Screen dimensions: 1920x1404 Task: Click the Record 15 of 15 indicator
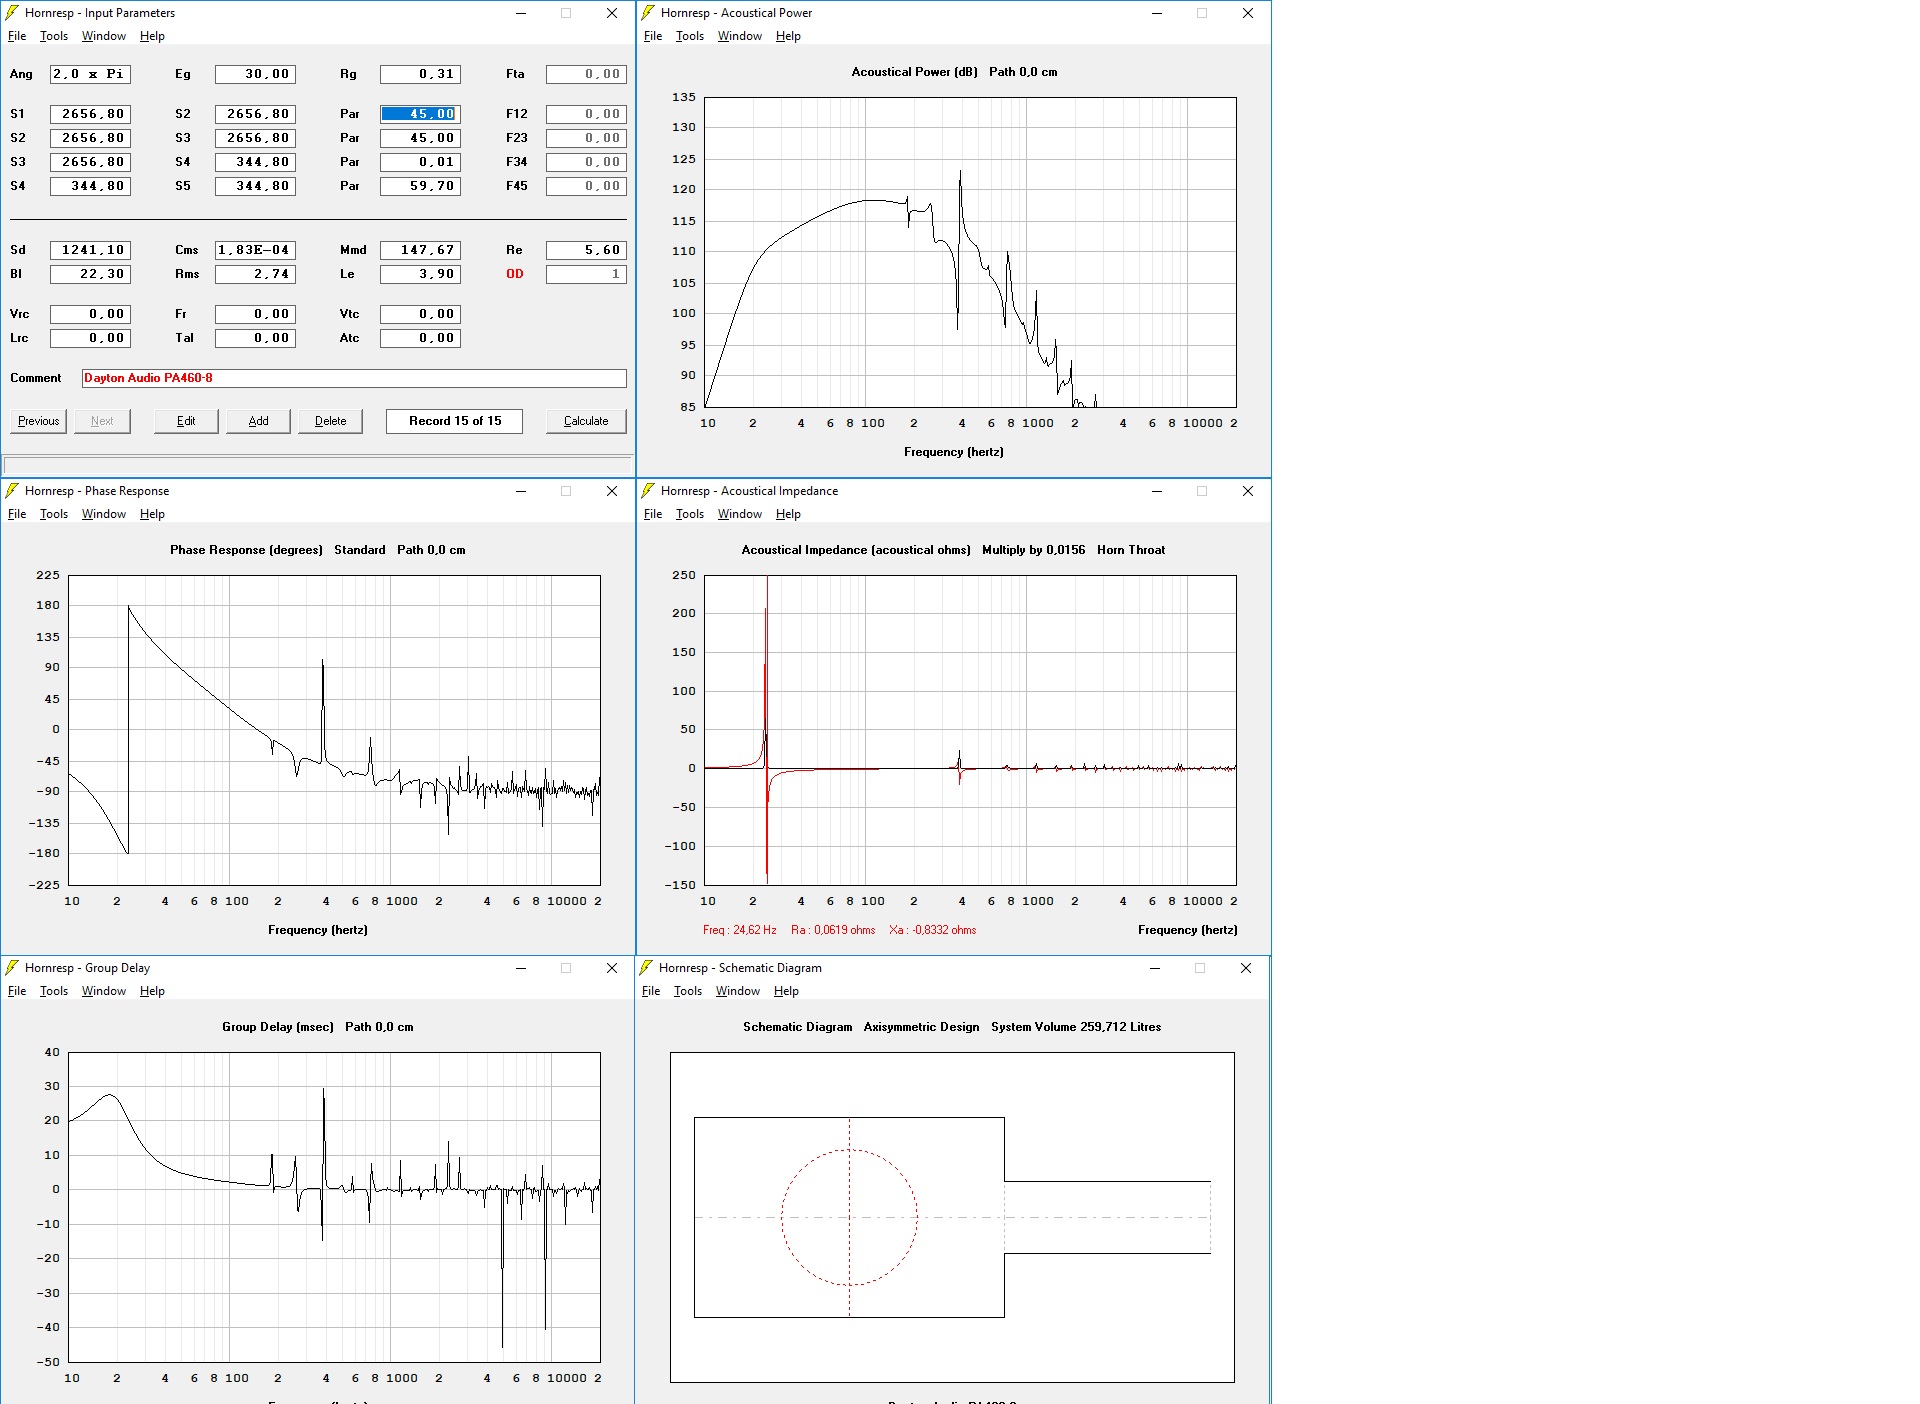455,421
